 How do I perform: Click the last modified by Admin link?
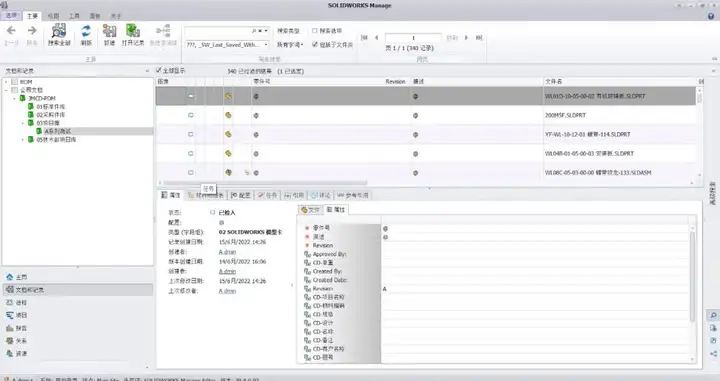tap(227, 291)
